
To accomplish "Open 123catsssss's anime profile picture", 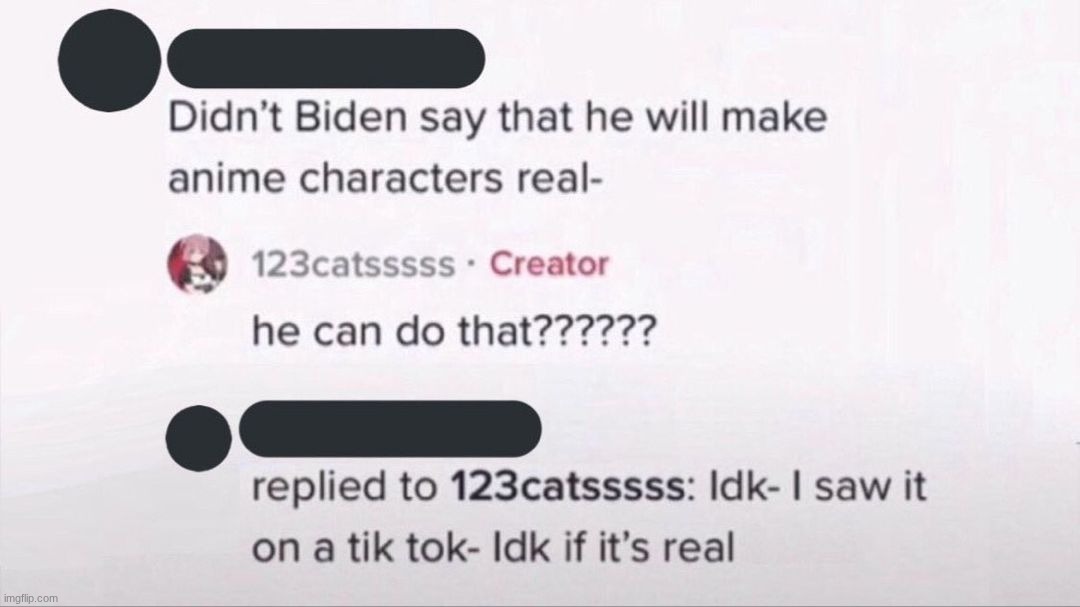I will (x=198, y=264).
